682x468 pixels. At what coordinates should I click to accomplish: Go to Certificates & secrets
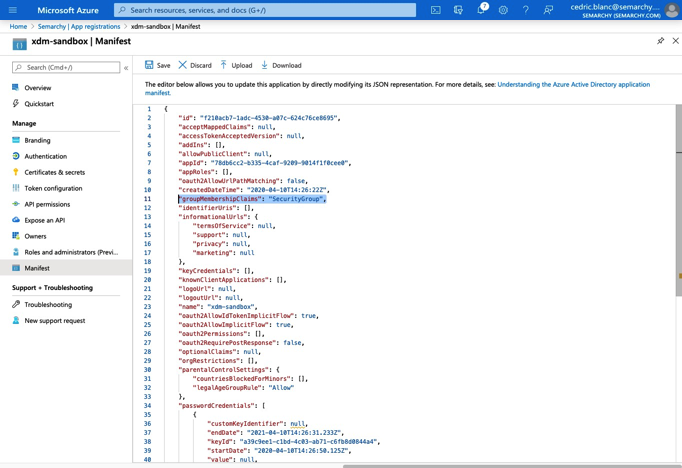[x=54, y=172]
